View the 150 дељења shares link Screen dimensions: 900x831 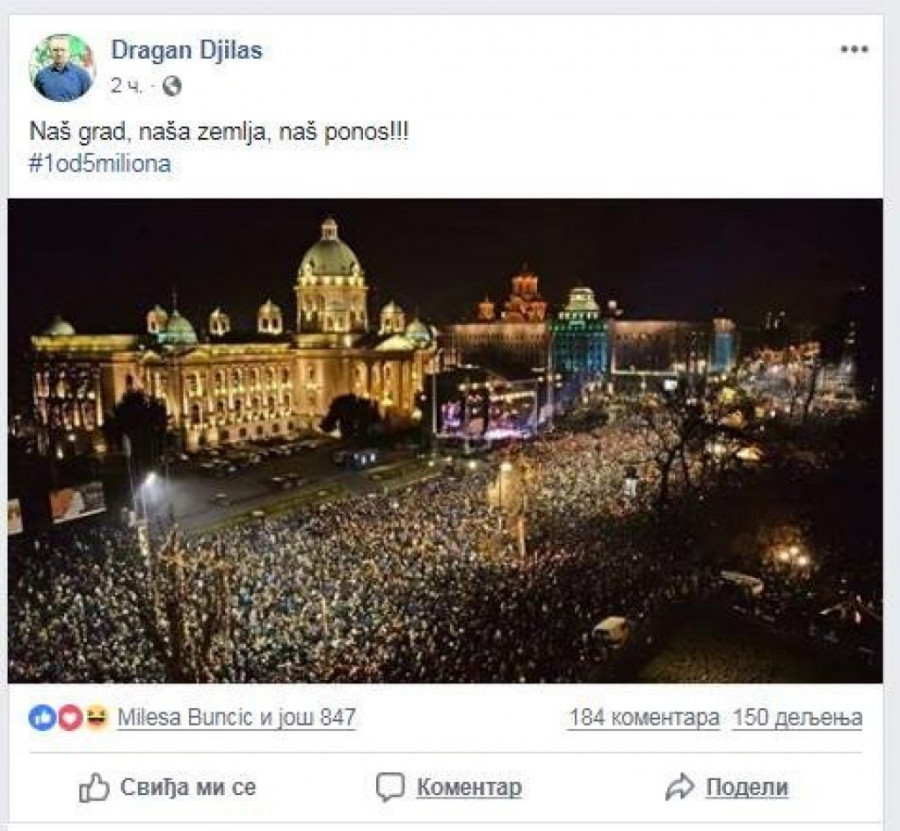click(797, 717)
